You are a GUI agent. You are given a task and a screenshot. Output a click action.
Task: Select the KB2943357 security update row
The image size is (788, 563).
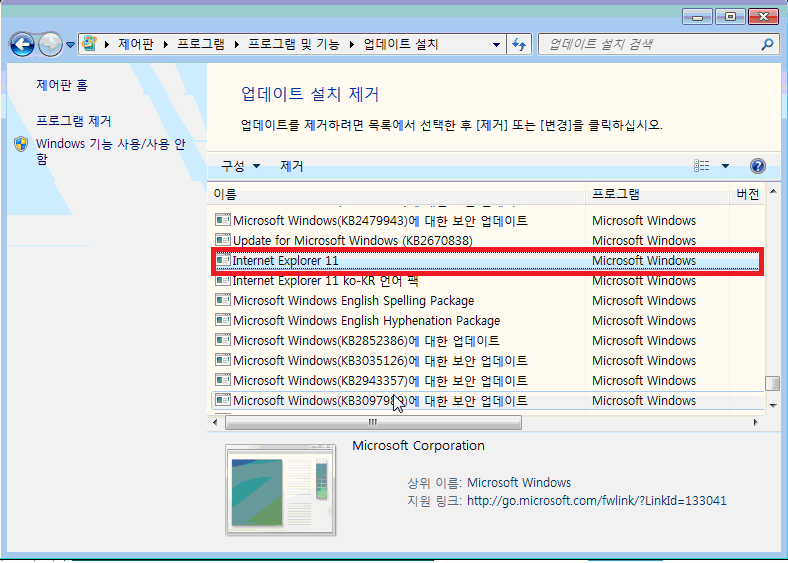tap(486, 381)
